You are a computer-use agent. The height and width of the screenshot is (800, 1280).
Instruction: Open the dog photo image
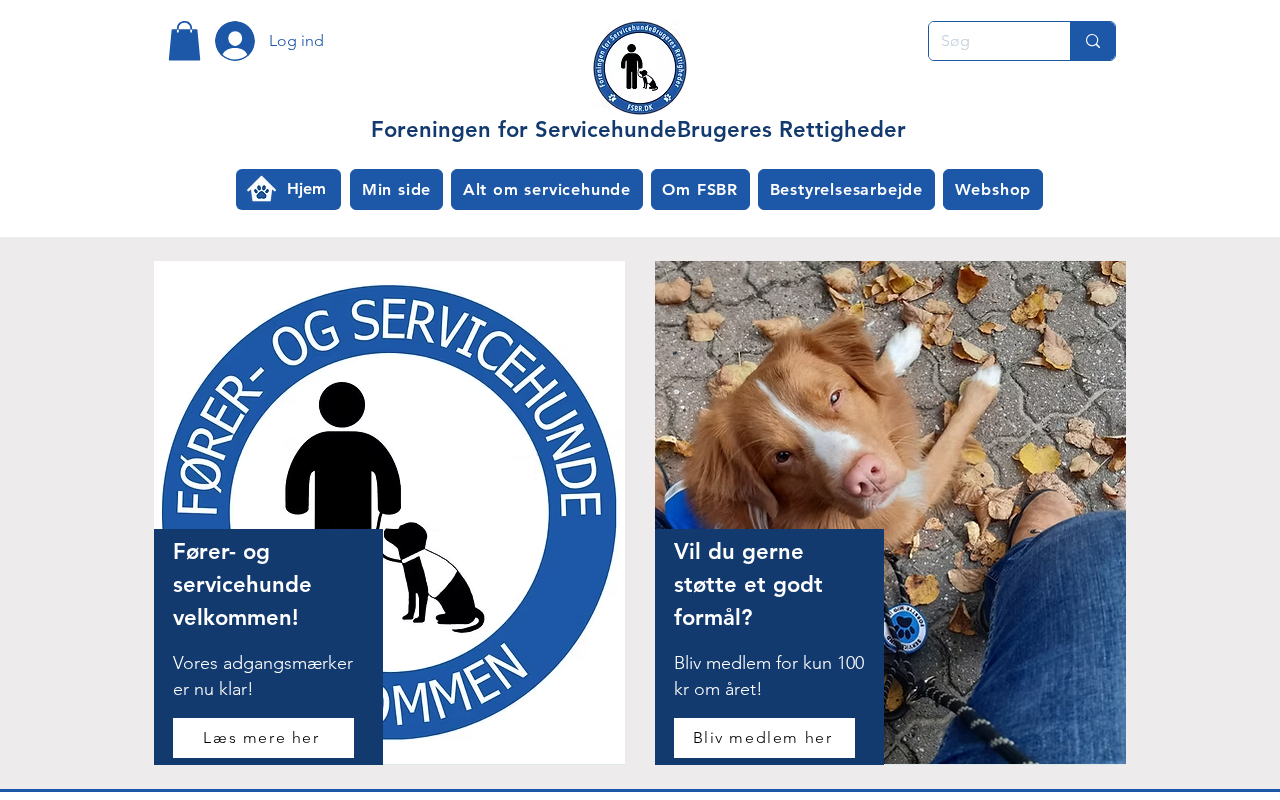[890, 513]
